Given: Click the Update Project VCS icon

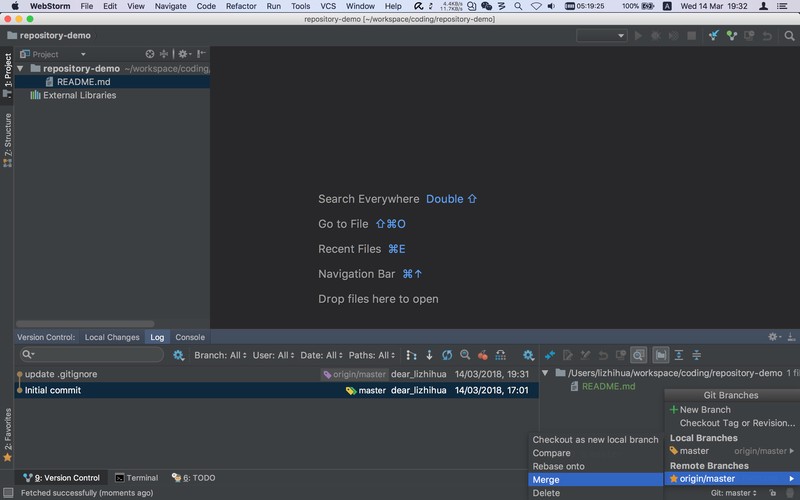Looking at the screenshot, I should [713, 35].
